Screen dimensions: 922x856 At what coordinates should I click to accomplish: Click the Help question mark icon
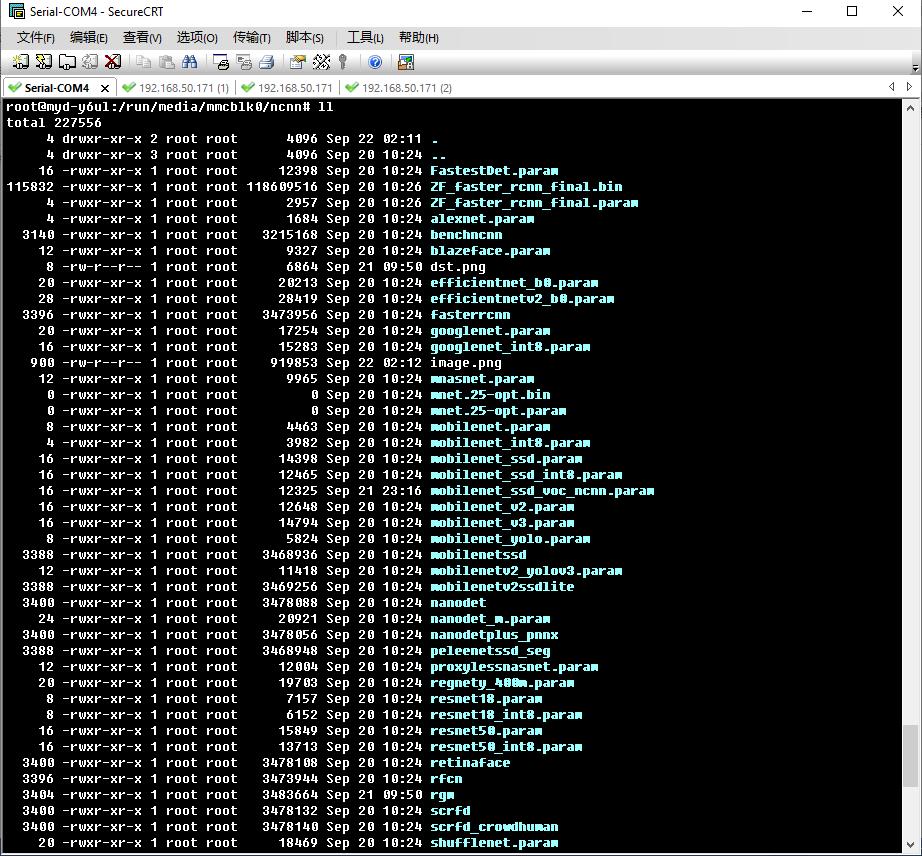tap(375, 62)
